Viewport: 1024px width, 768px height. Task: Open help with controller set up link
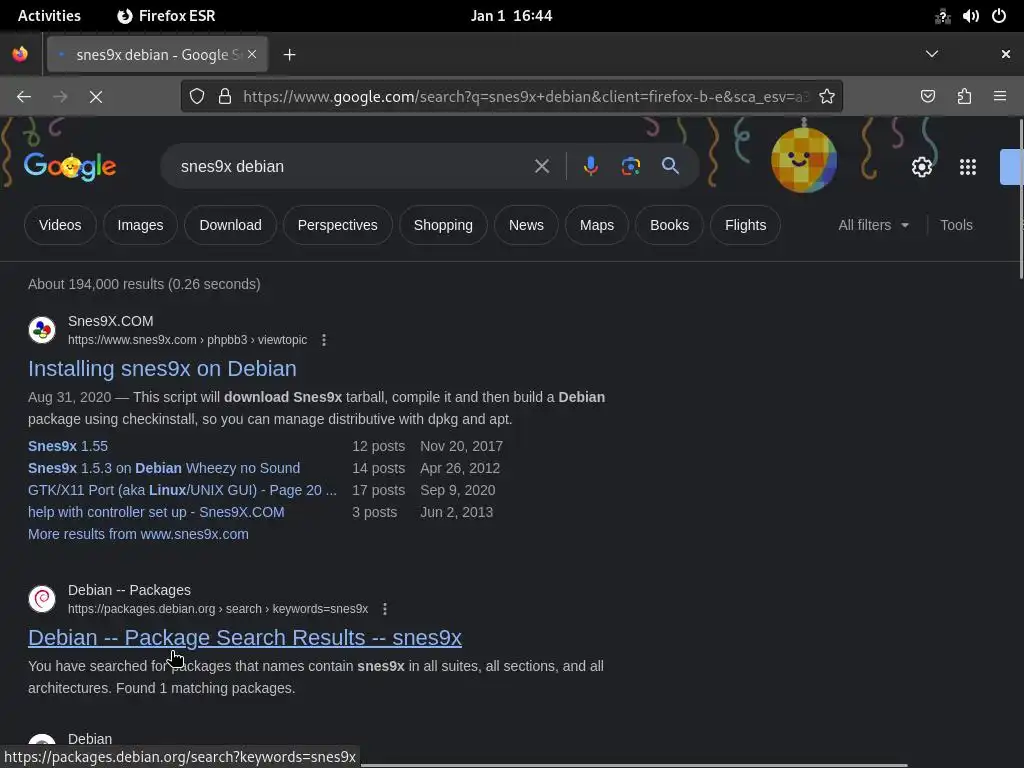pyautogui.click(x=156, y=513)
